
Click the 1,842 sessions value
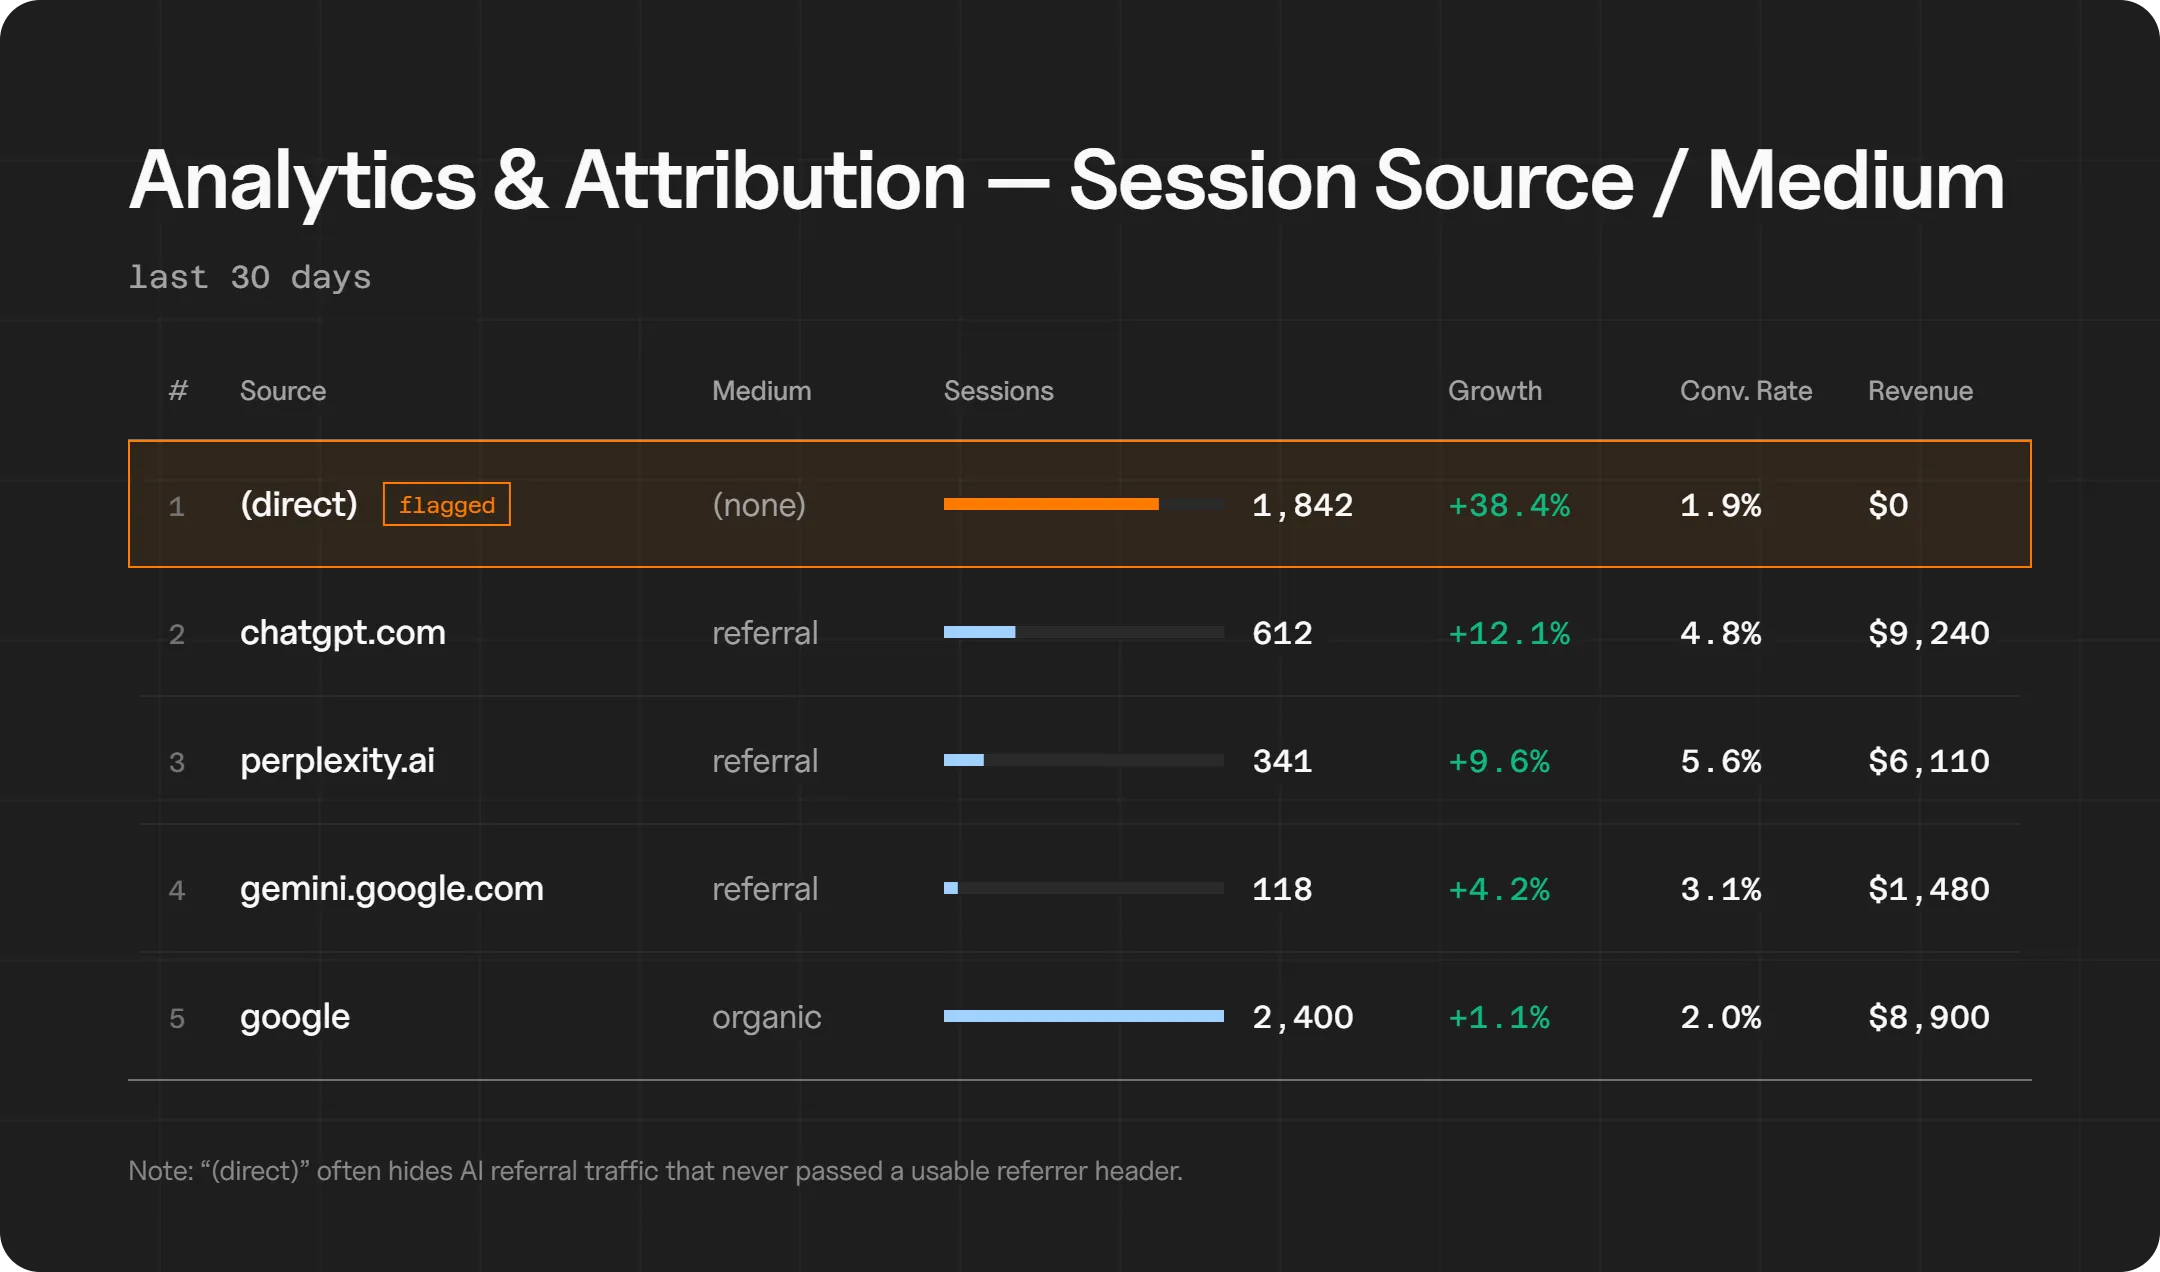coord(1302,505)
